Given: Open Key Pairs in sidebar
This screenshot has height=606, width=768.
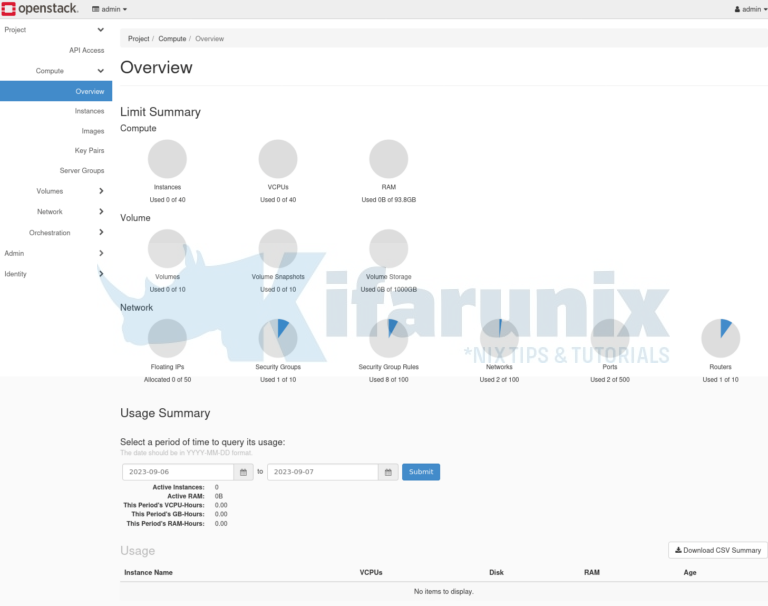Looking at the screenshot, I should click(89, 150).
